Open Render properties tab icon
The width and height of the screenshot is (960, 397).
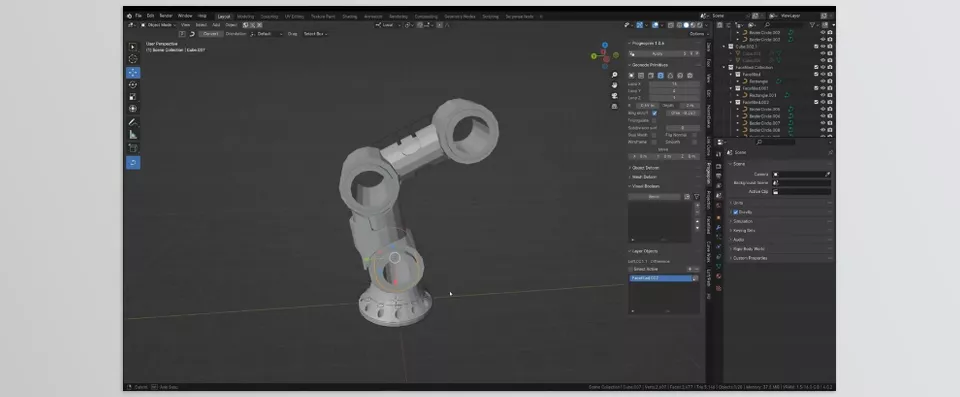[719, 166]
